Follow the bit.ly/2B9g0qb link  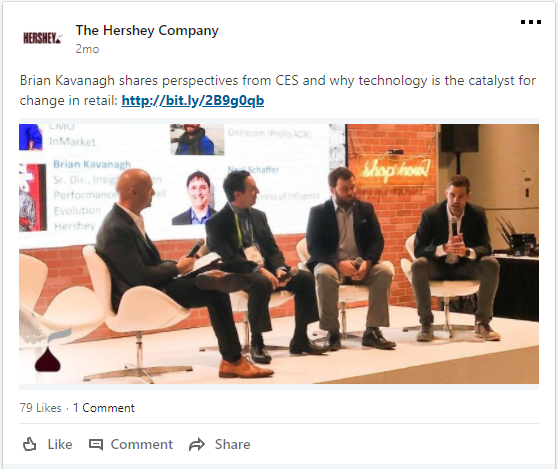tap(193, 101)
